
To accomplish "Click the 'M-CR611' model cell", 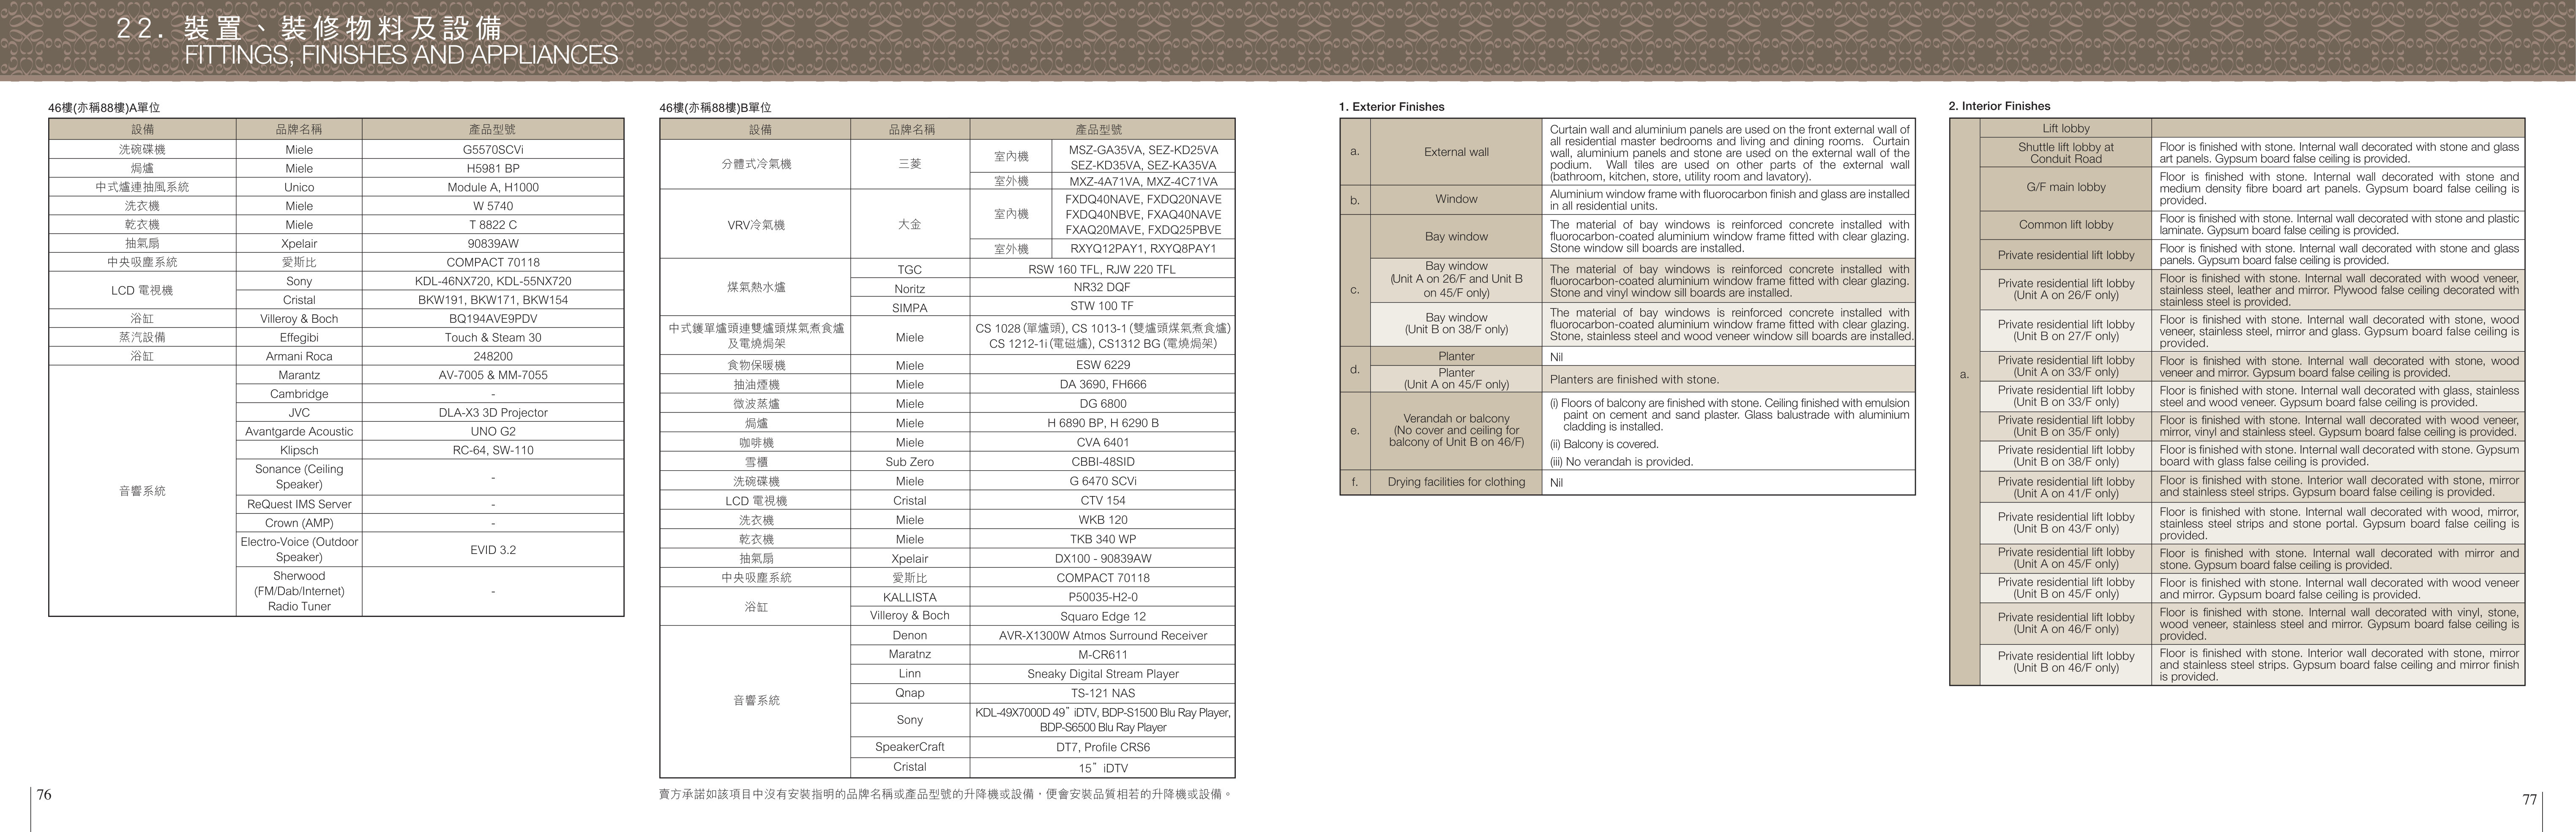I will point(1102,655).
